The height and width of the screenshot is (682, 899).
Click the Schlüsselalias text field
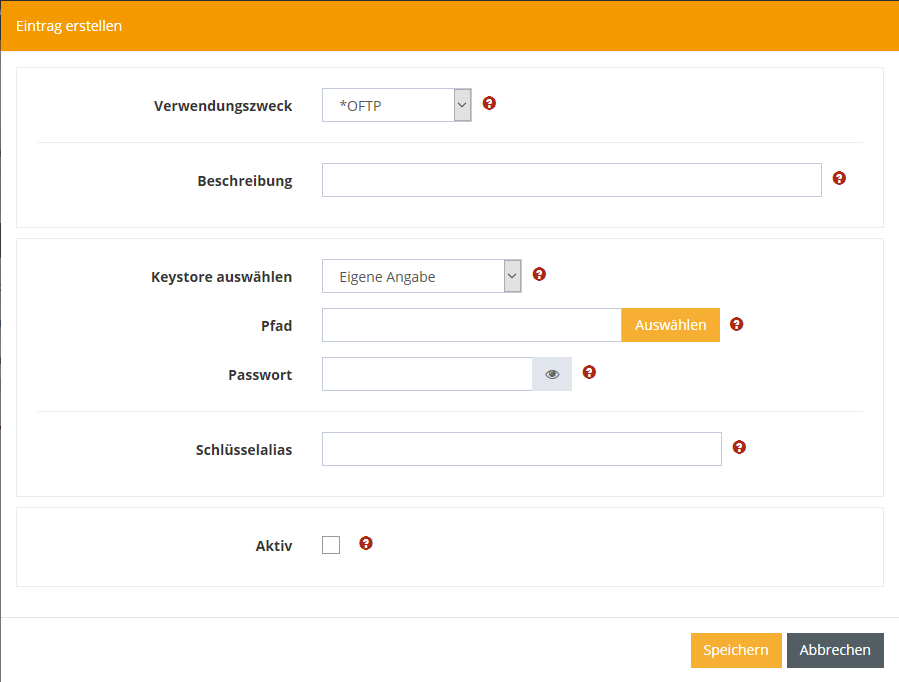pyautogui.click(x=521, y=449)
